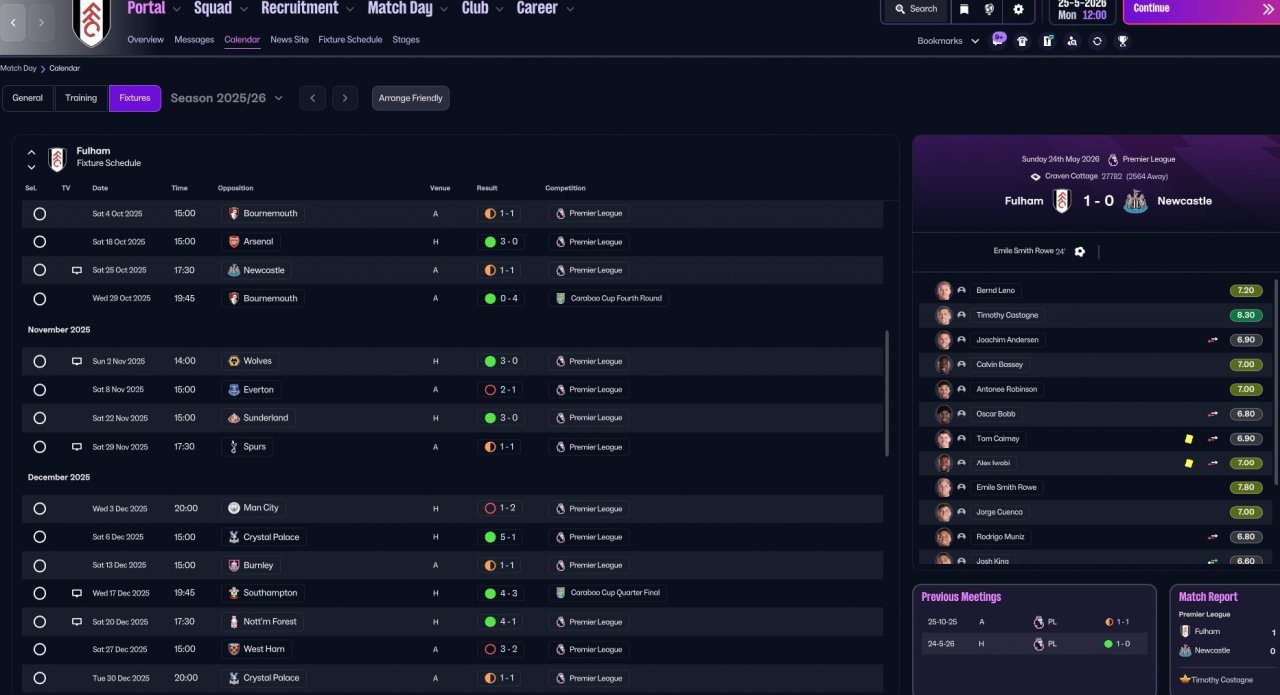
Task: Click Fulham badge in match header
Action: coord(1062,200)
